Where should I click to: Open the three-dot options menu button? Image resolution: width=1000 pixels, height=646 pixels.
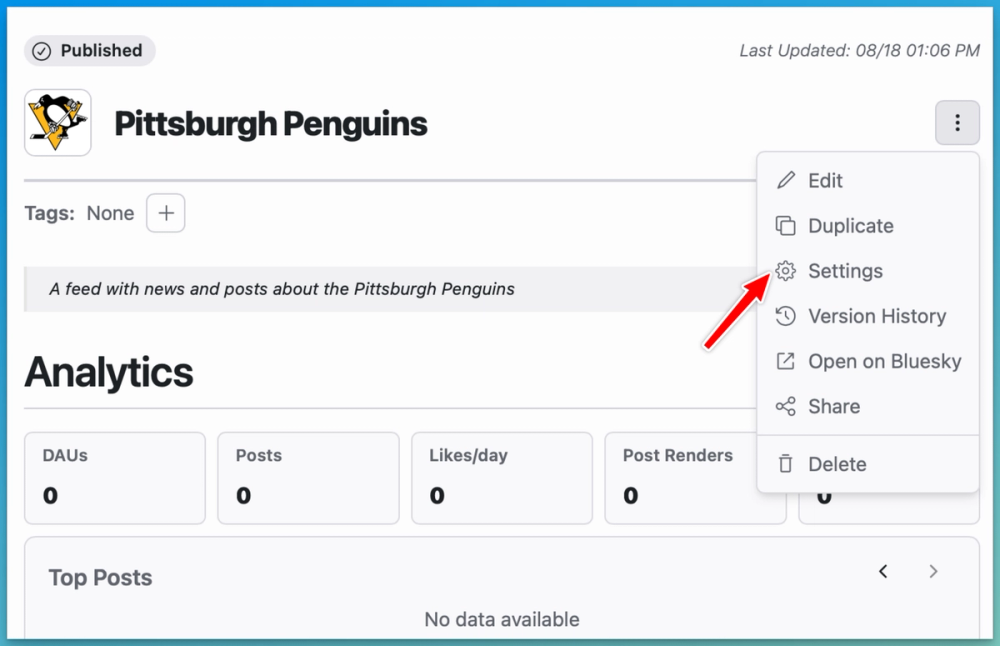(957, 122)
